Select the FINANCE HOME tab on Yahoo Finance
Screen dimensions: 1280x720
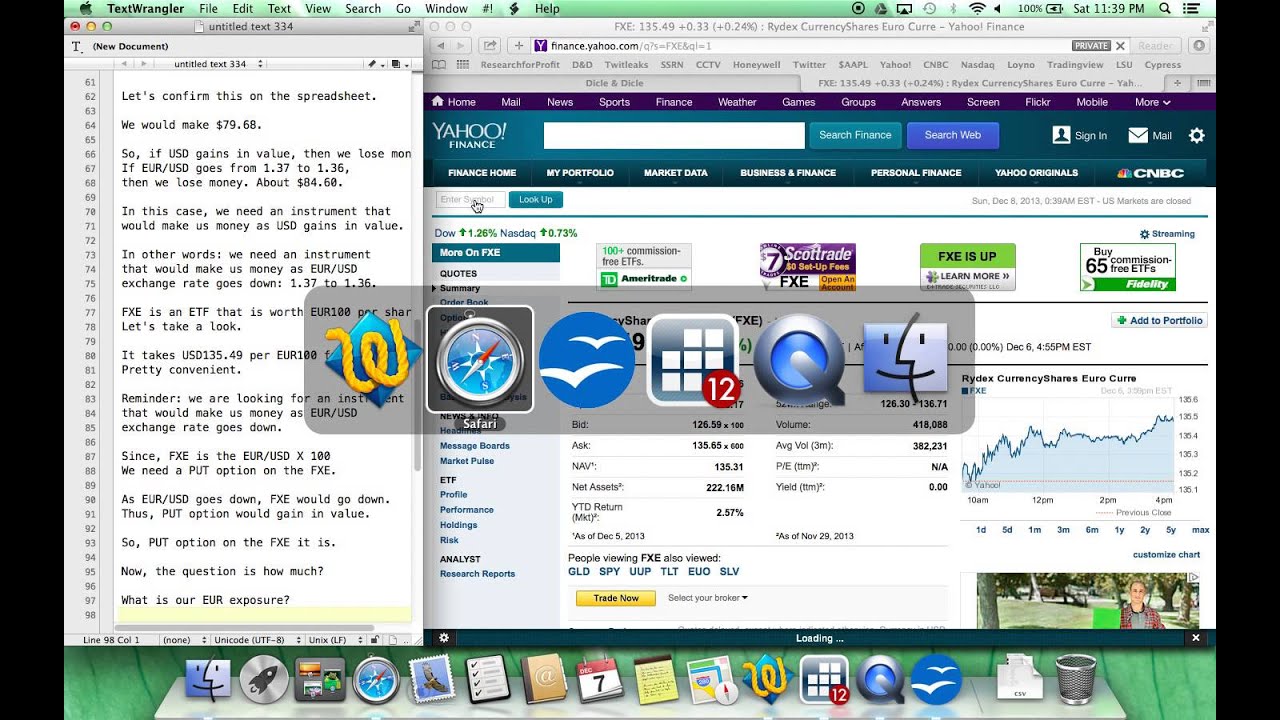[x=482, y=173]
